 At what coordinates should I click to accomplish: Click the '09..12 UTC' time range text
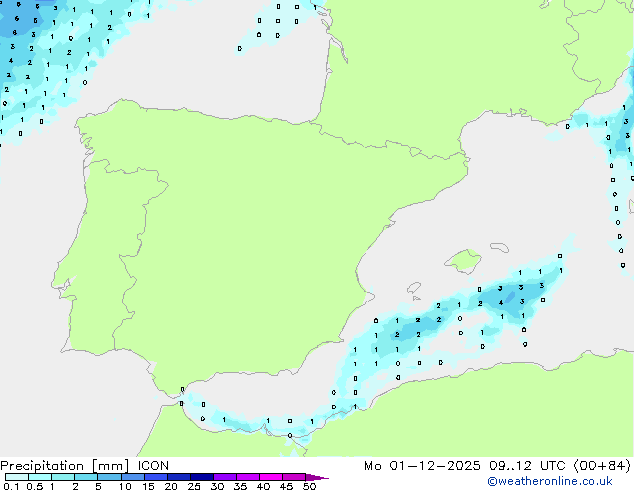pyautogui.click(x=526, y=466)
